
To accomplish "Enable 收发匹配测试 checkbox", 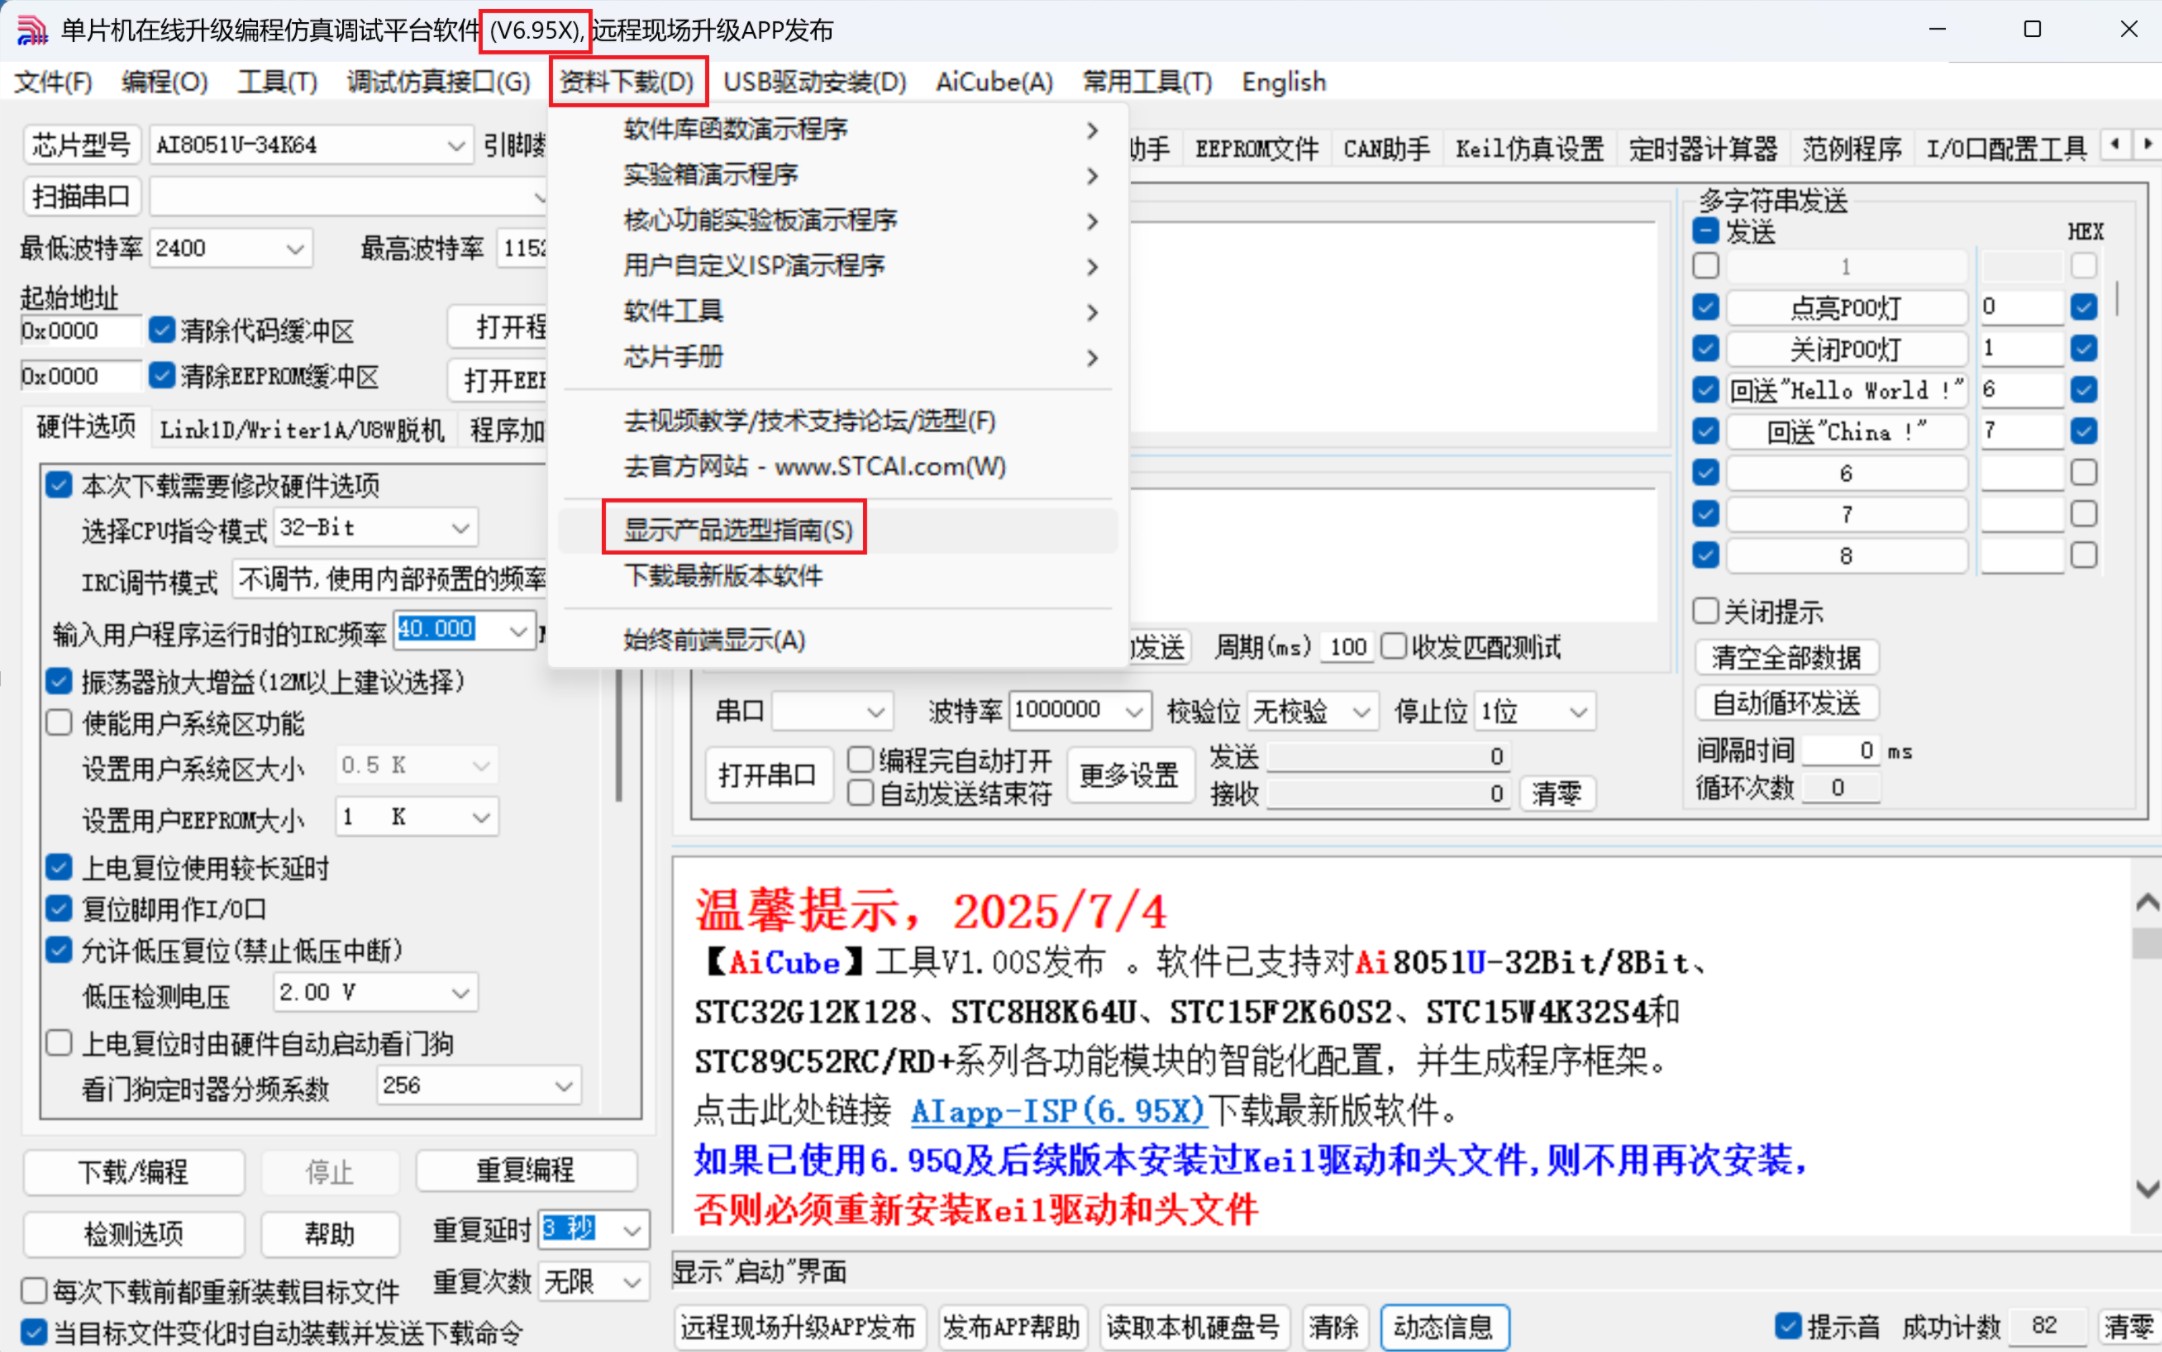I will (x=1393, y=646).
